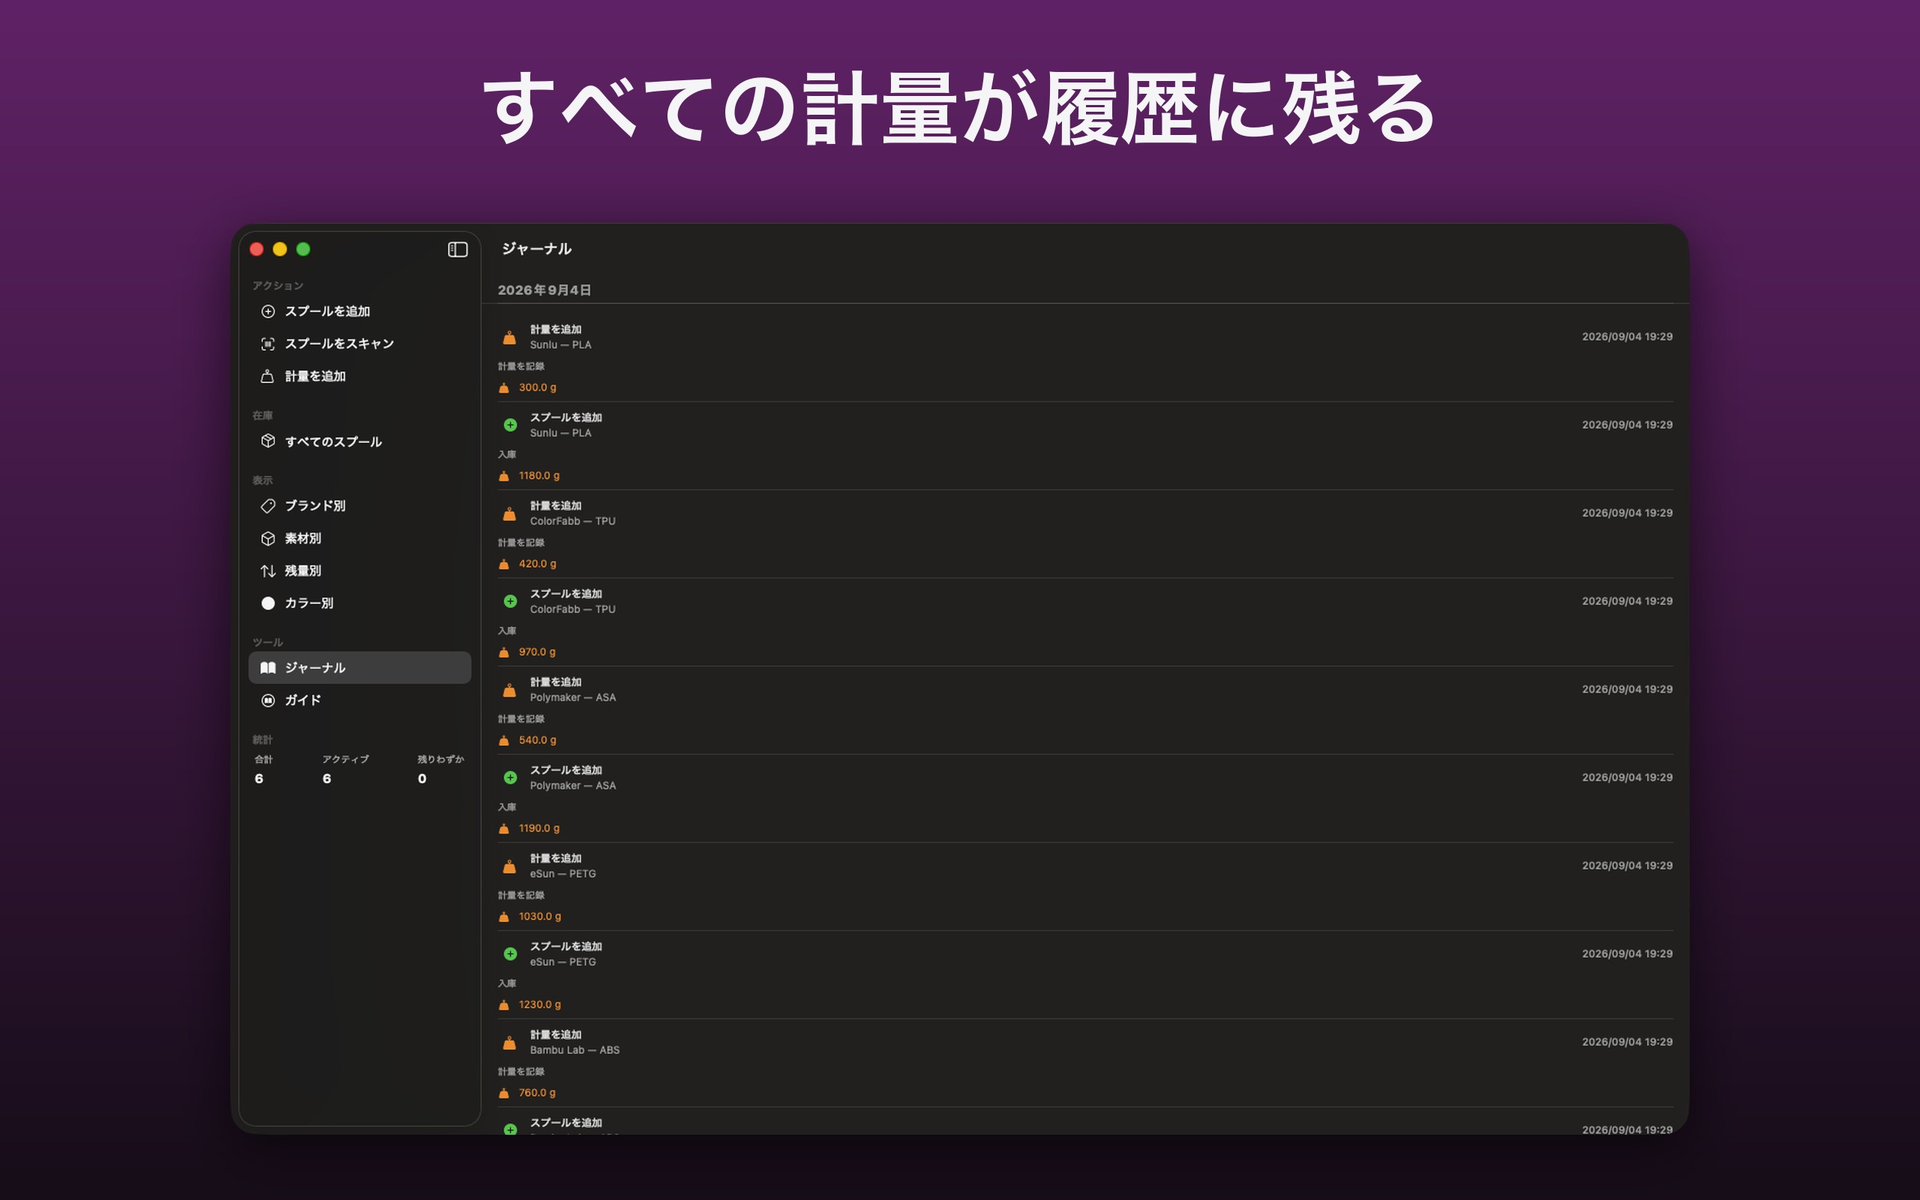Toggle the sidebar panel icon

[x=457, y=249]
